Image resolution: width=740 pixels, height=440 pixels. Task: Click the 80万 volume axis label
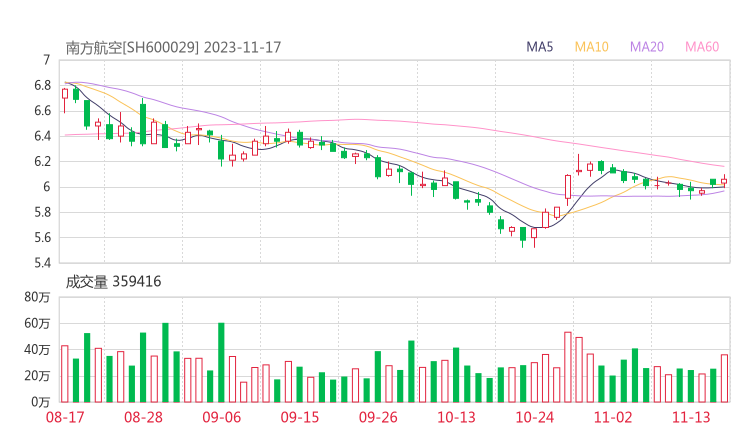coord(38,298)
